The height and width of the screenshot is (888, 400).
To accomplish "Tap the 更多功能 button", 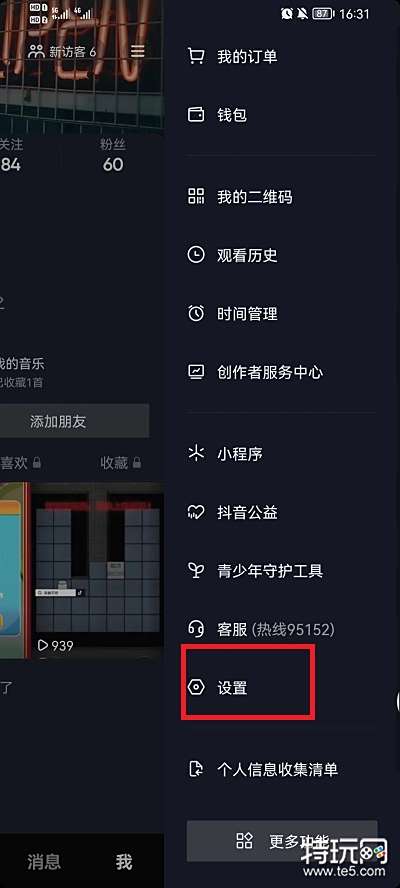I will coord(282,841).
